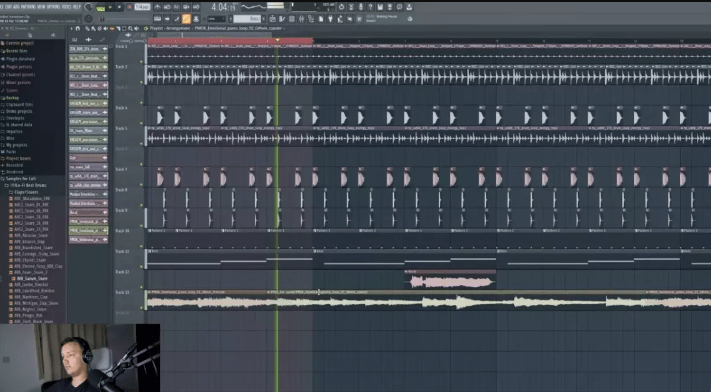
Task: Toggle typing keyboard to piano icon
Action: point(157,19)
